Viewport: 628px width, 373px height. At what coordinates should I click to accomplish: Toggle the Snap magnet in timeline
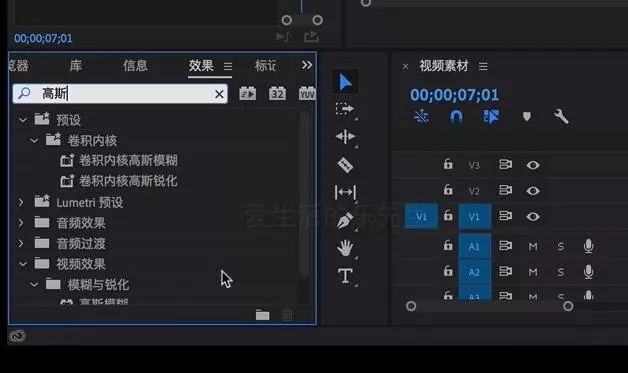pos(456,117)
